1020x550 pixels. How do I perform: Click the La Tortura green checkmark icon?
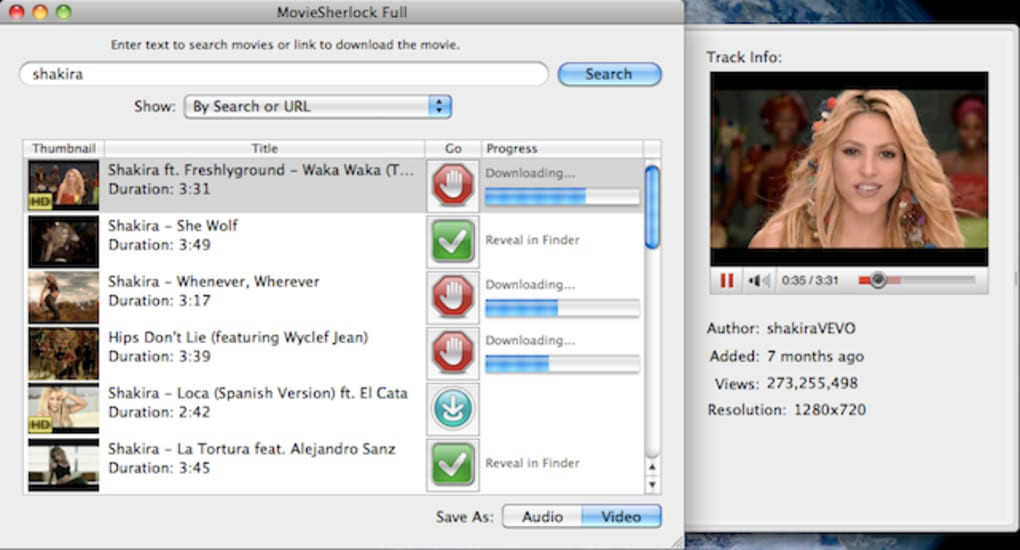(x=453, y=465)
